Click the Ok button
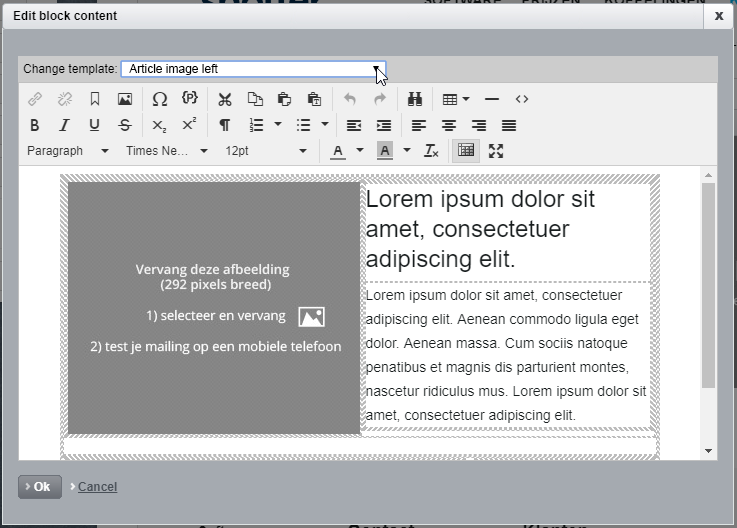Screen dimensions: 737x528 [40, 487]
